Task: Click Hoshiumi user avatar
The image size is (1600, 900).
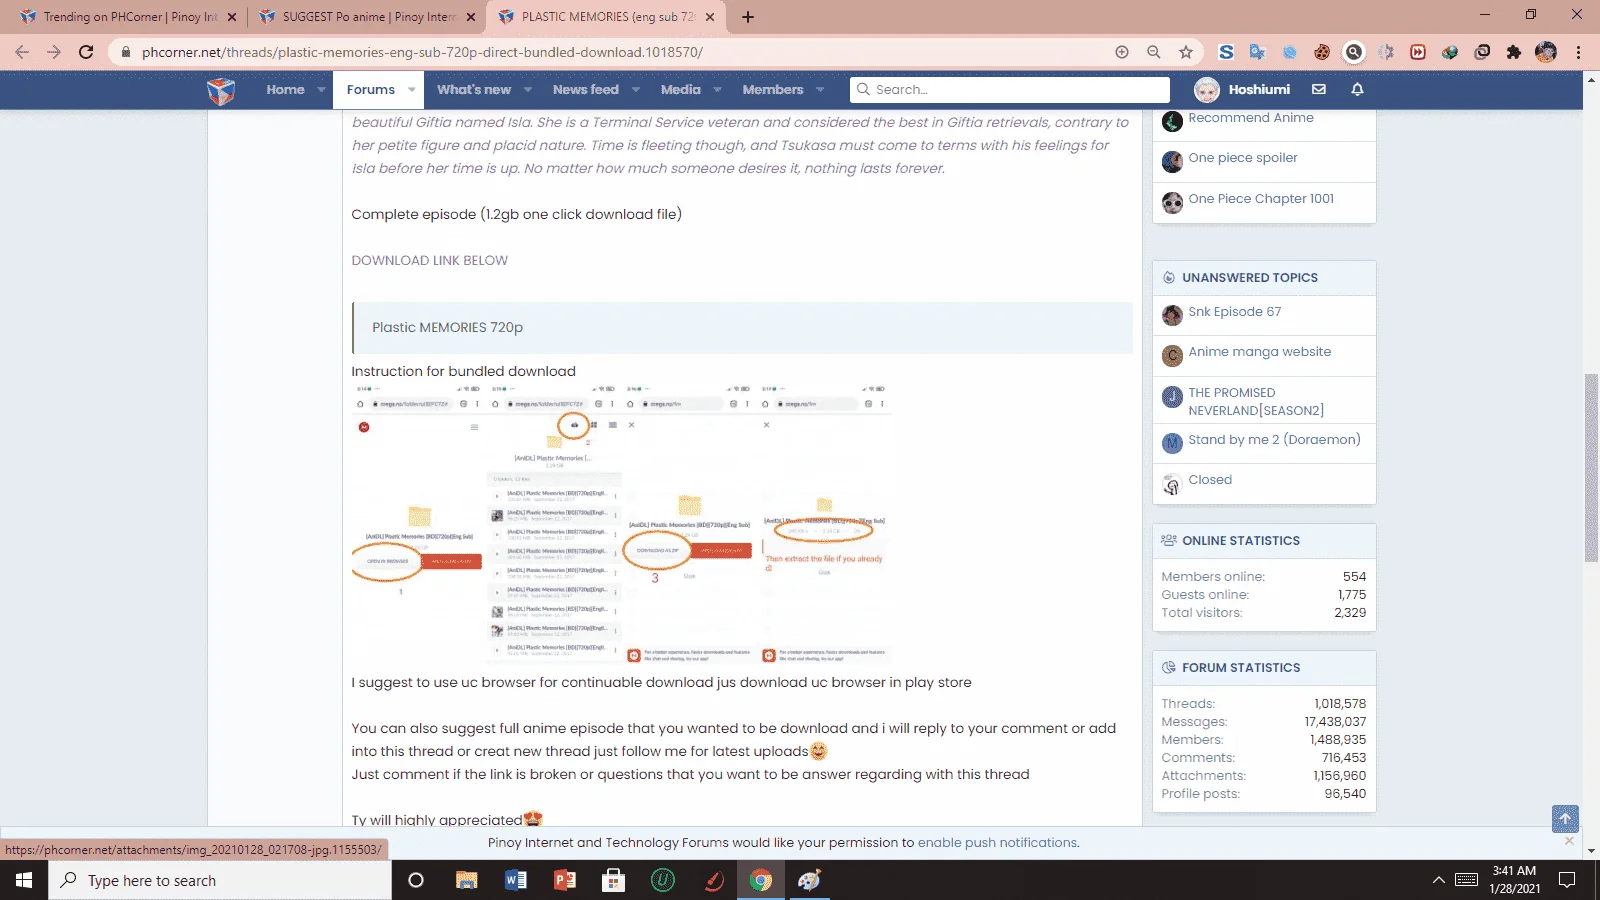Action: 1207,90
